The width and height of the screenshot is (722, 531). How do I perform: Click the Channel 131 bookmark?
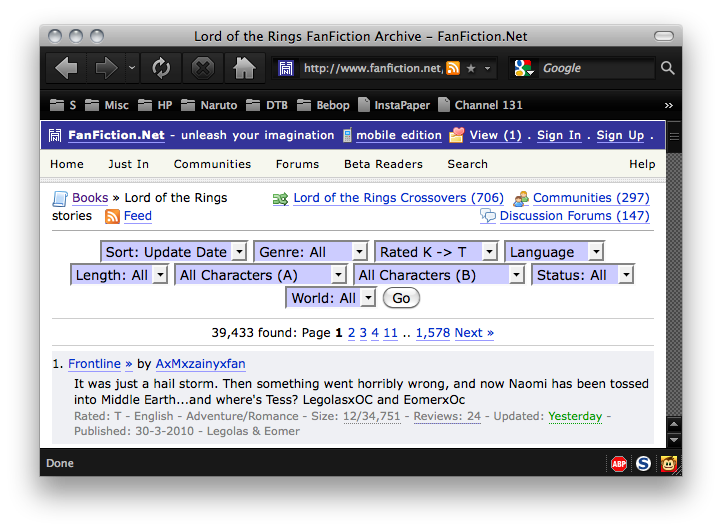(481, 105)
